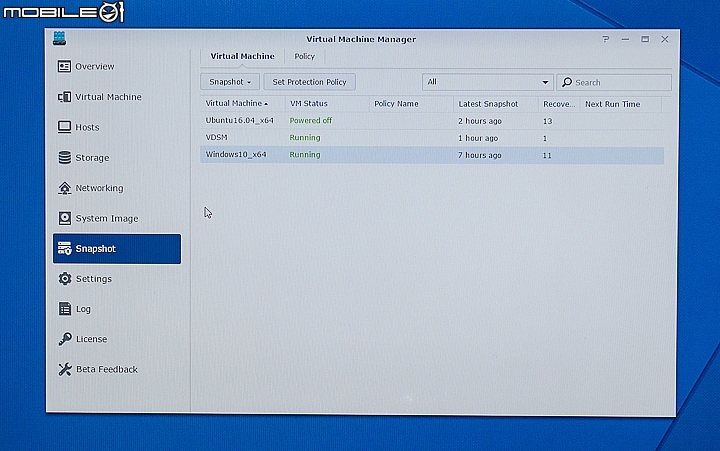Image resolution: width=720 pixels, height=451 pixels.
Task: Switch to the Virtual Machine tab
Action: 242,56
